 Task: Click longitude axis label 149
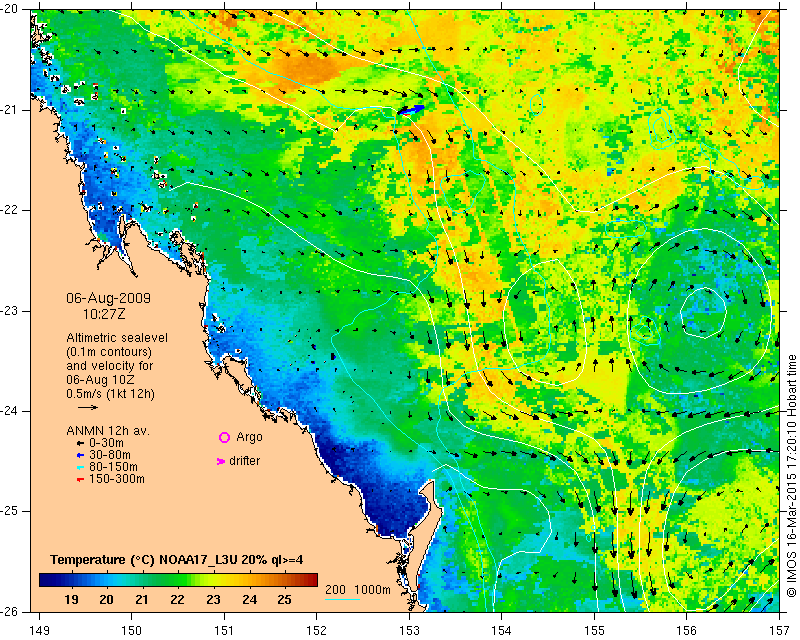[40, 631]
